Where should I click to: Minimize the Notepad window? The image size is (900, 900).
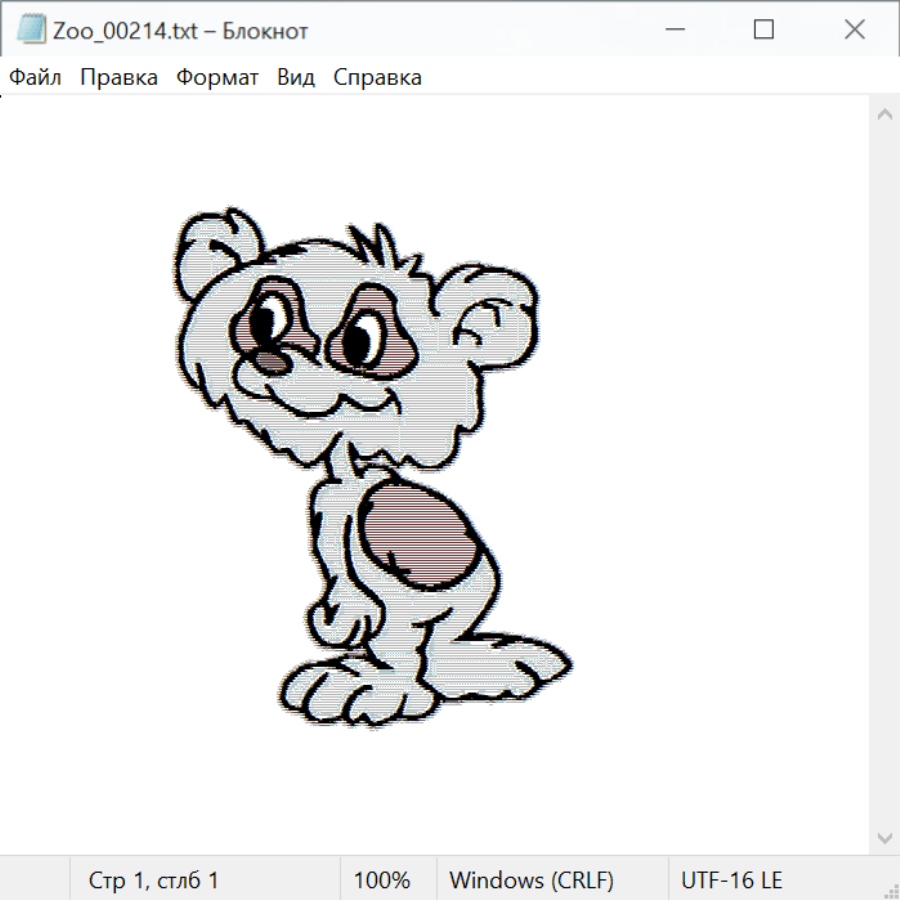point(674,30)
